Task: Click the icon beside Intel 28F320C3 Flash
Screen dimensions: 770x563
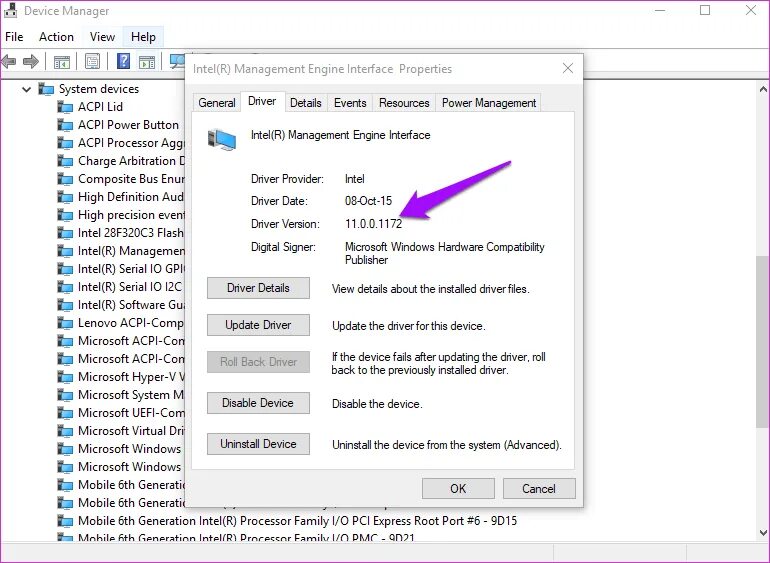Action: (x=65, y=233)
